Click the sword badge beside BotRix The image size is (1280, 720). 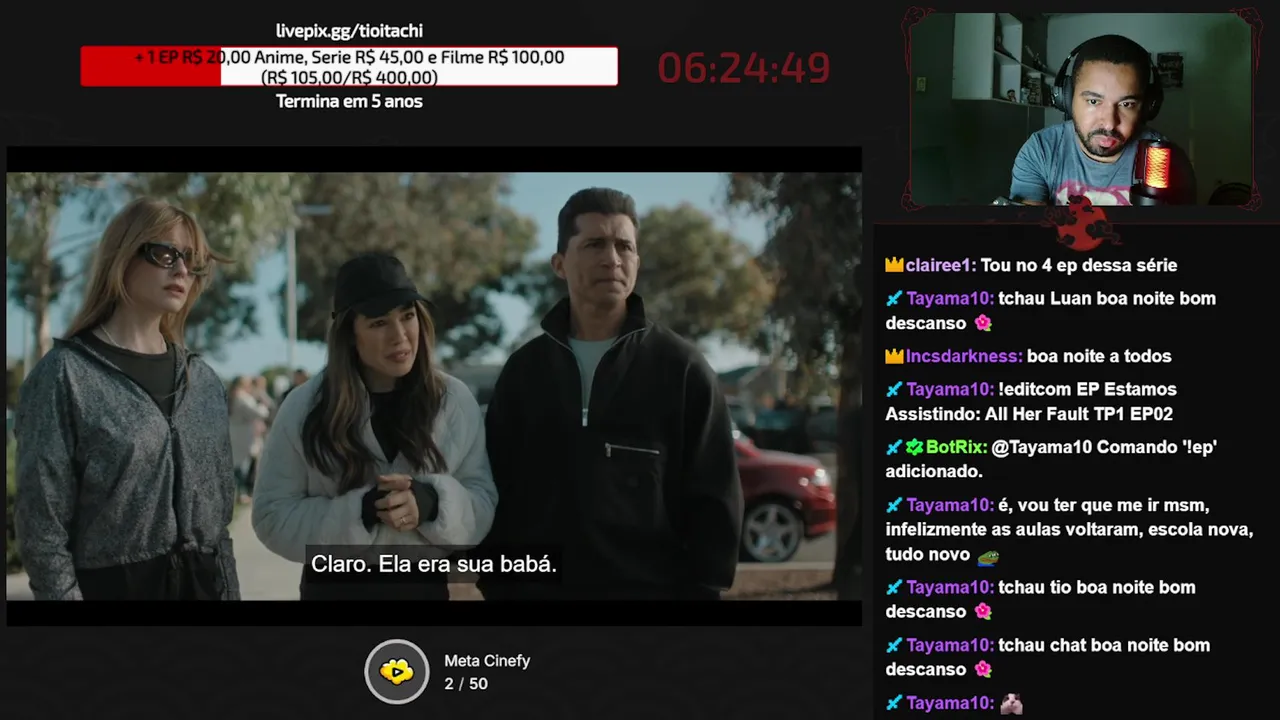(x=894, y=447)
